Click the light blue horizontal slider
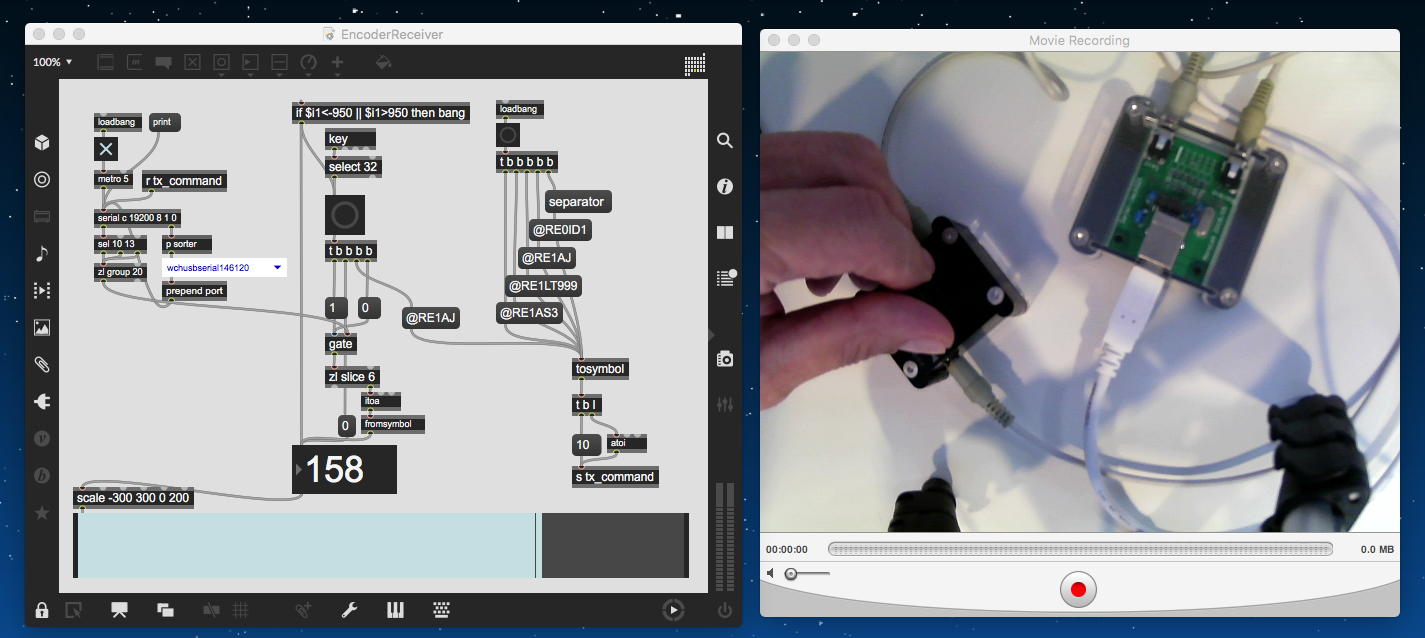Image resolution: width=1425 pixels, height=638 pixels. point(381,545)
